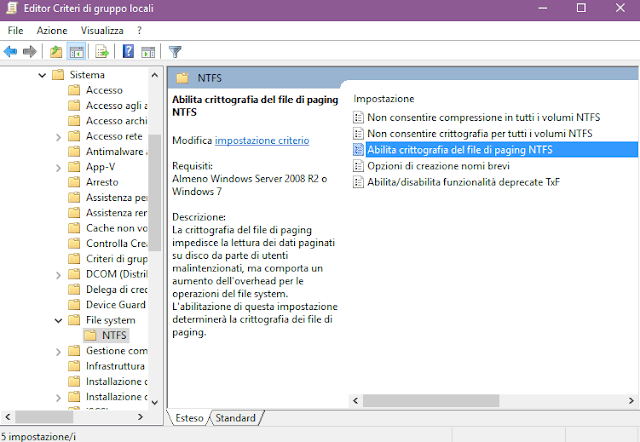
Task: Expand the App-V tree node
Action: [59, 167]
